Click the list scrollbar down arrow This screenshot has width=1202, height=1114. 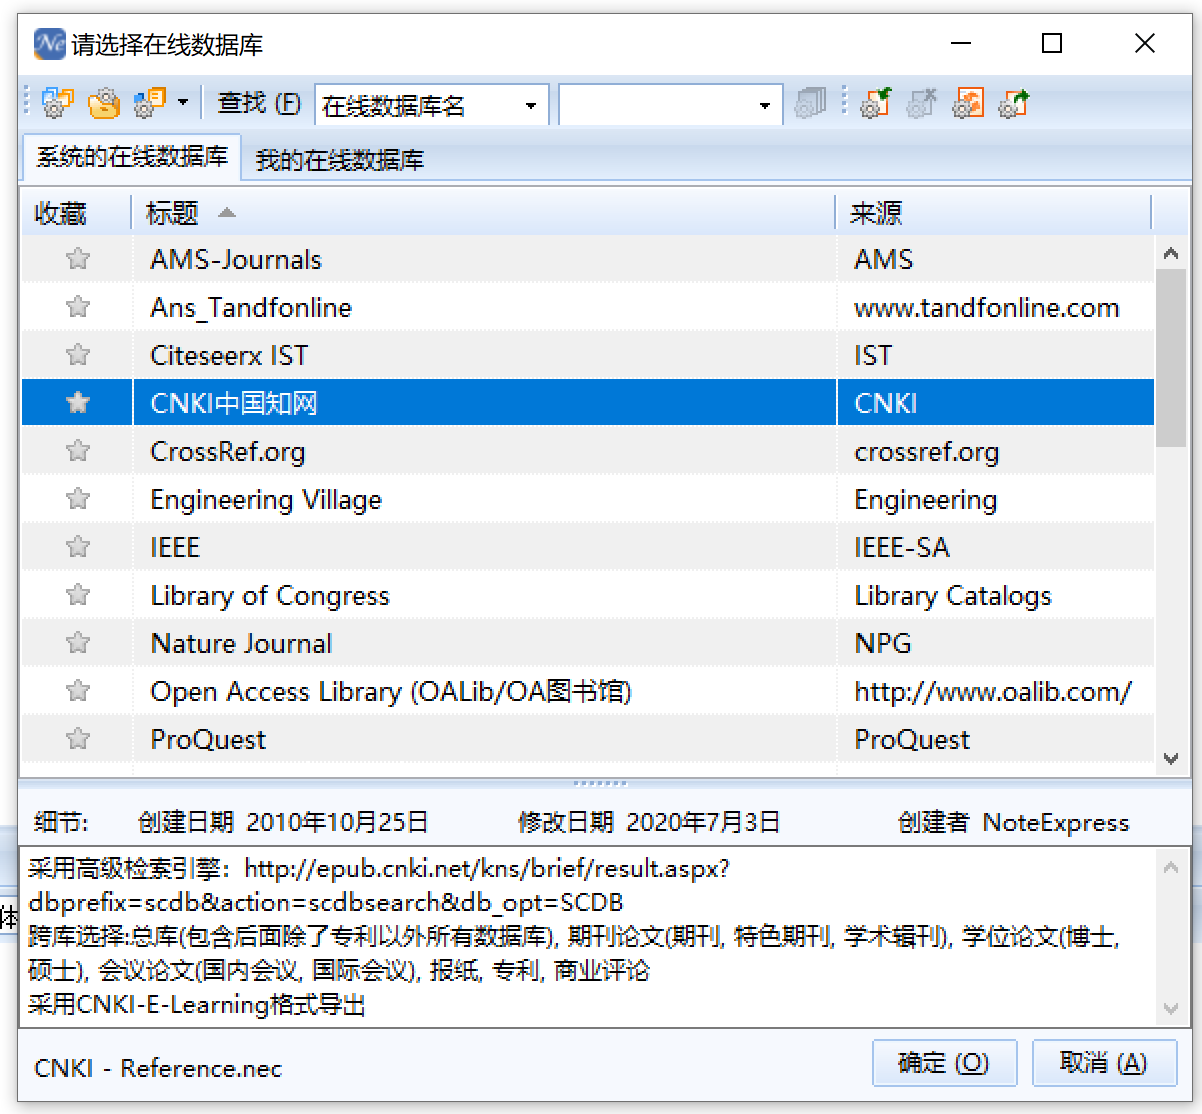1171,760
